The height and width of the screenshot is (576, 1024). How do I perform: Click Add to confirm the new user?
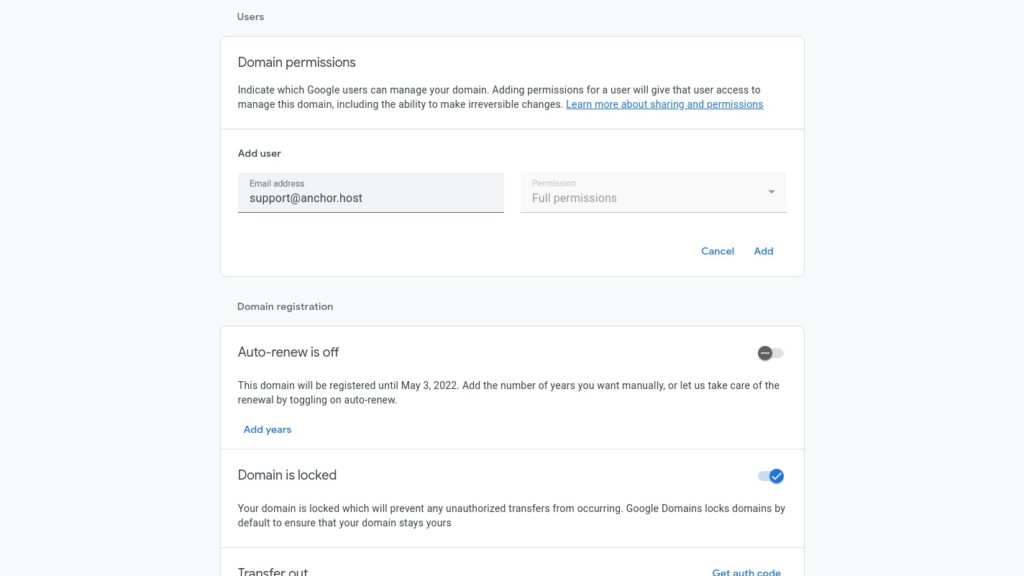click(763, 251)
